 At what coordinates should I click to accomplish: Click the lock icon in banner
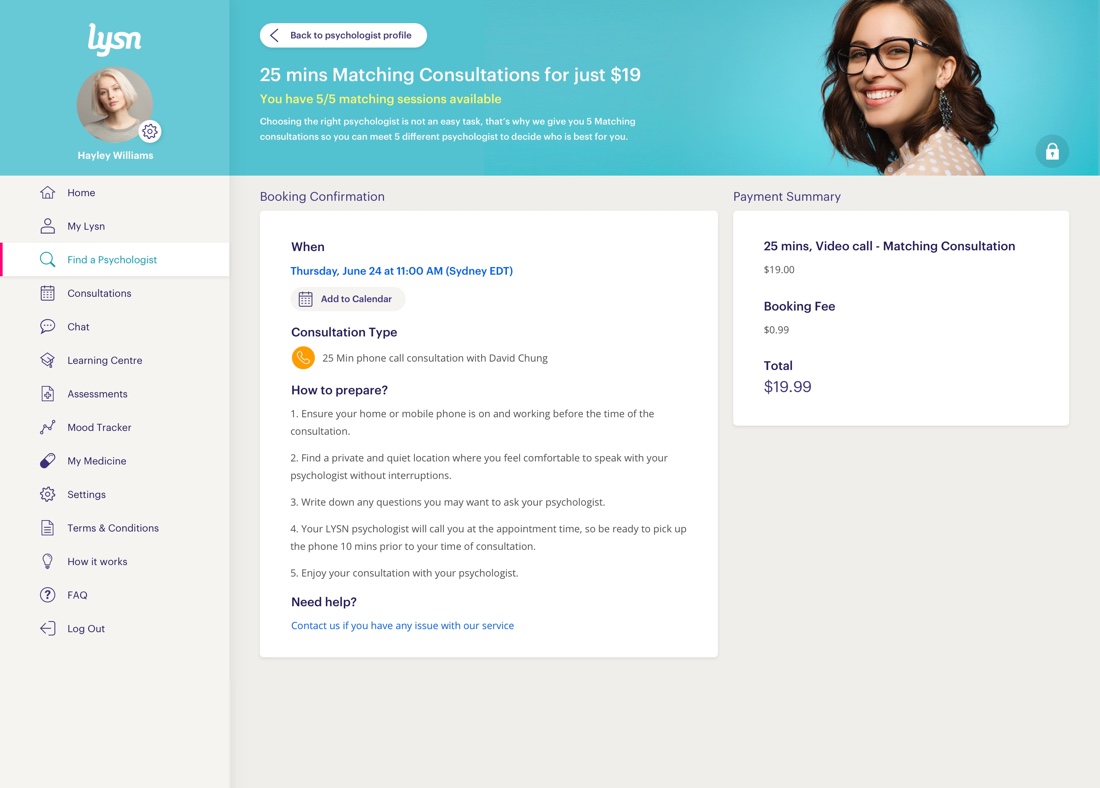pos(1052,151)
